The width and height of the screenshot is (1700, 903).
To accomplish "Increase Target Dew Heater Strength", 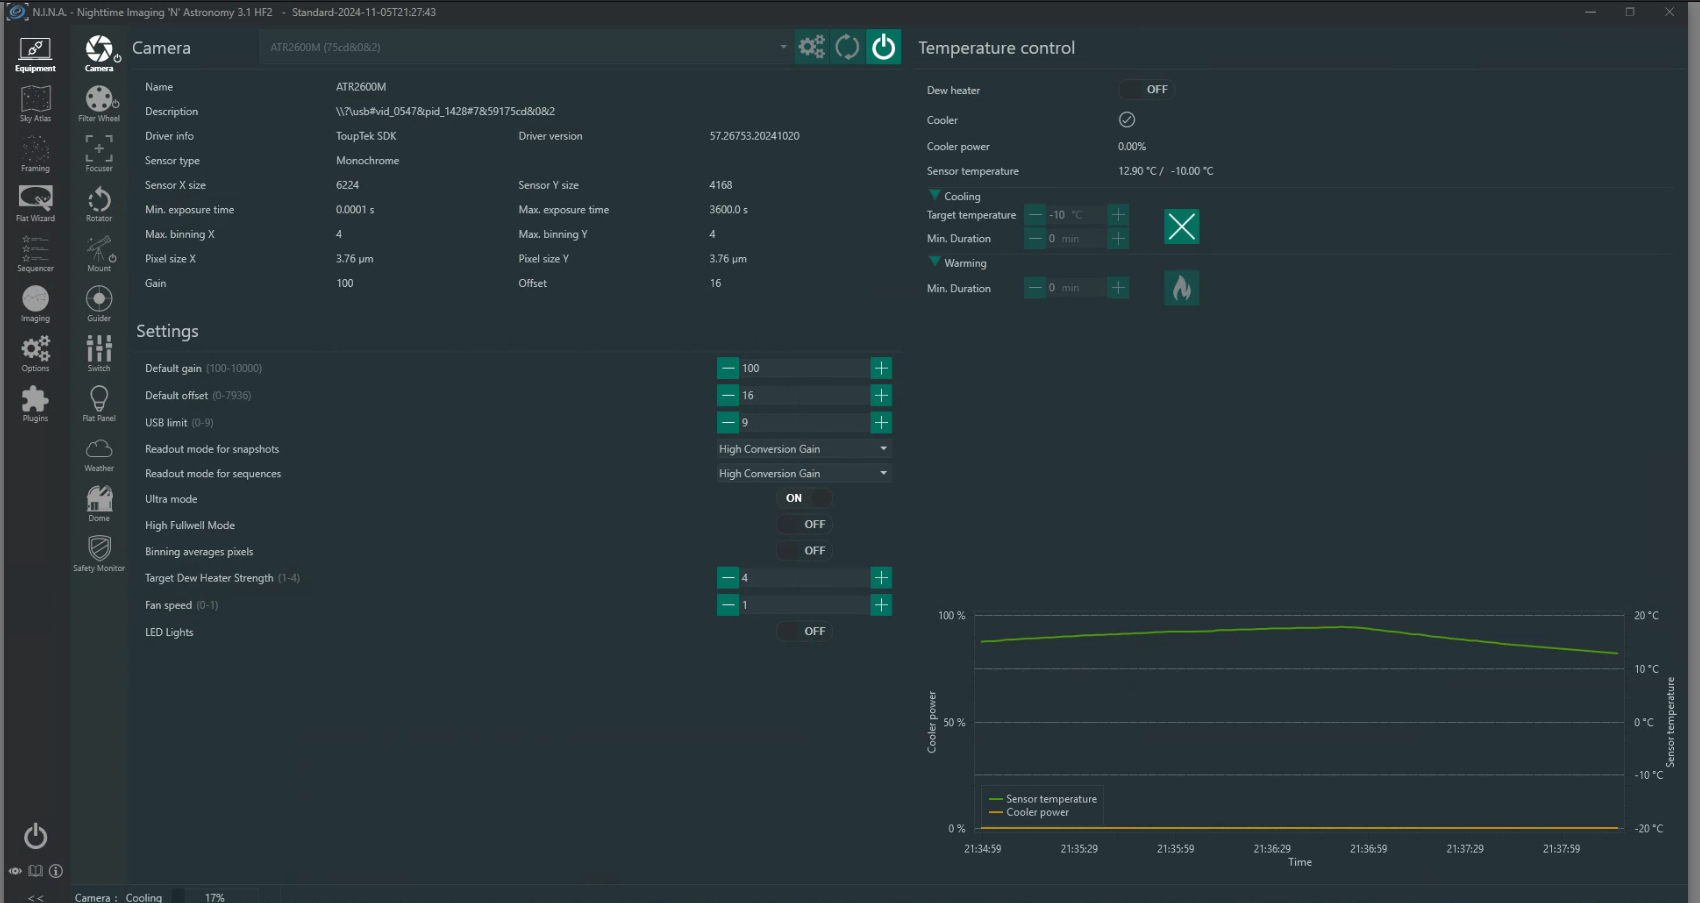I will pos(881,578).
